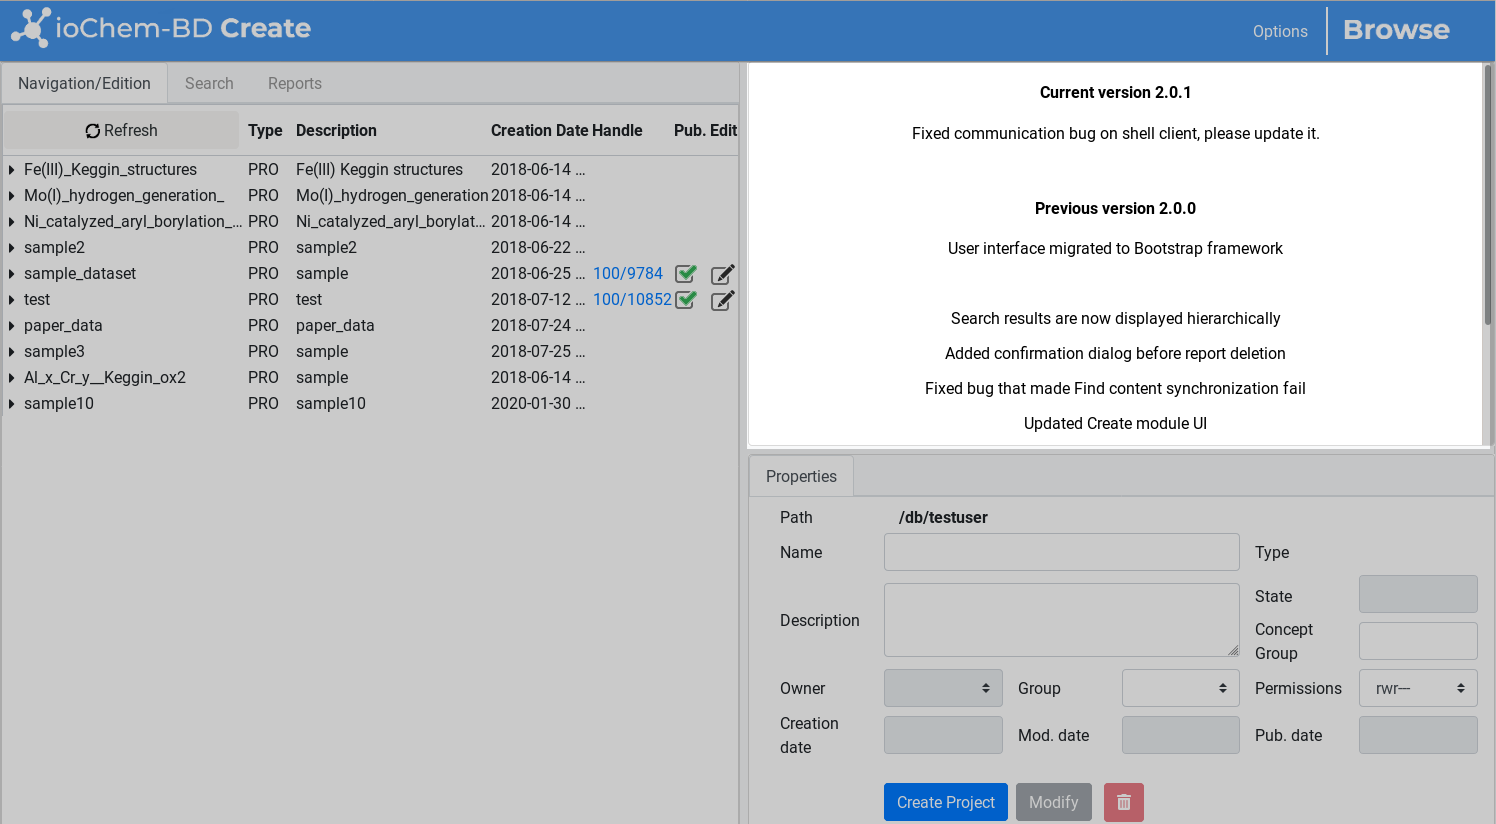Switch to the Search tab
This screenshot has width=1496, height=824.
click(209, 84)
